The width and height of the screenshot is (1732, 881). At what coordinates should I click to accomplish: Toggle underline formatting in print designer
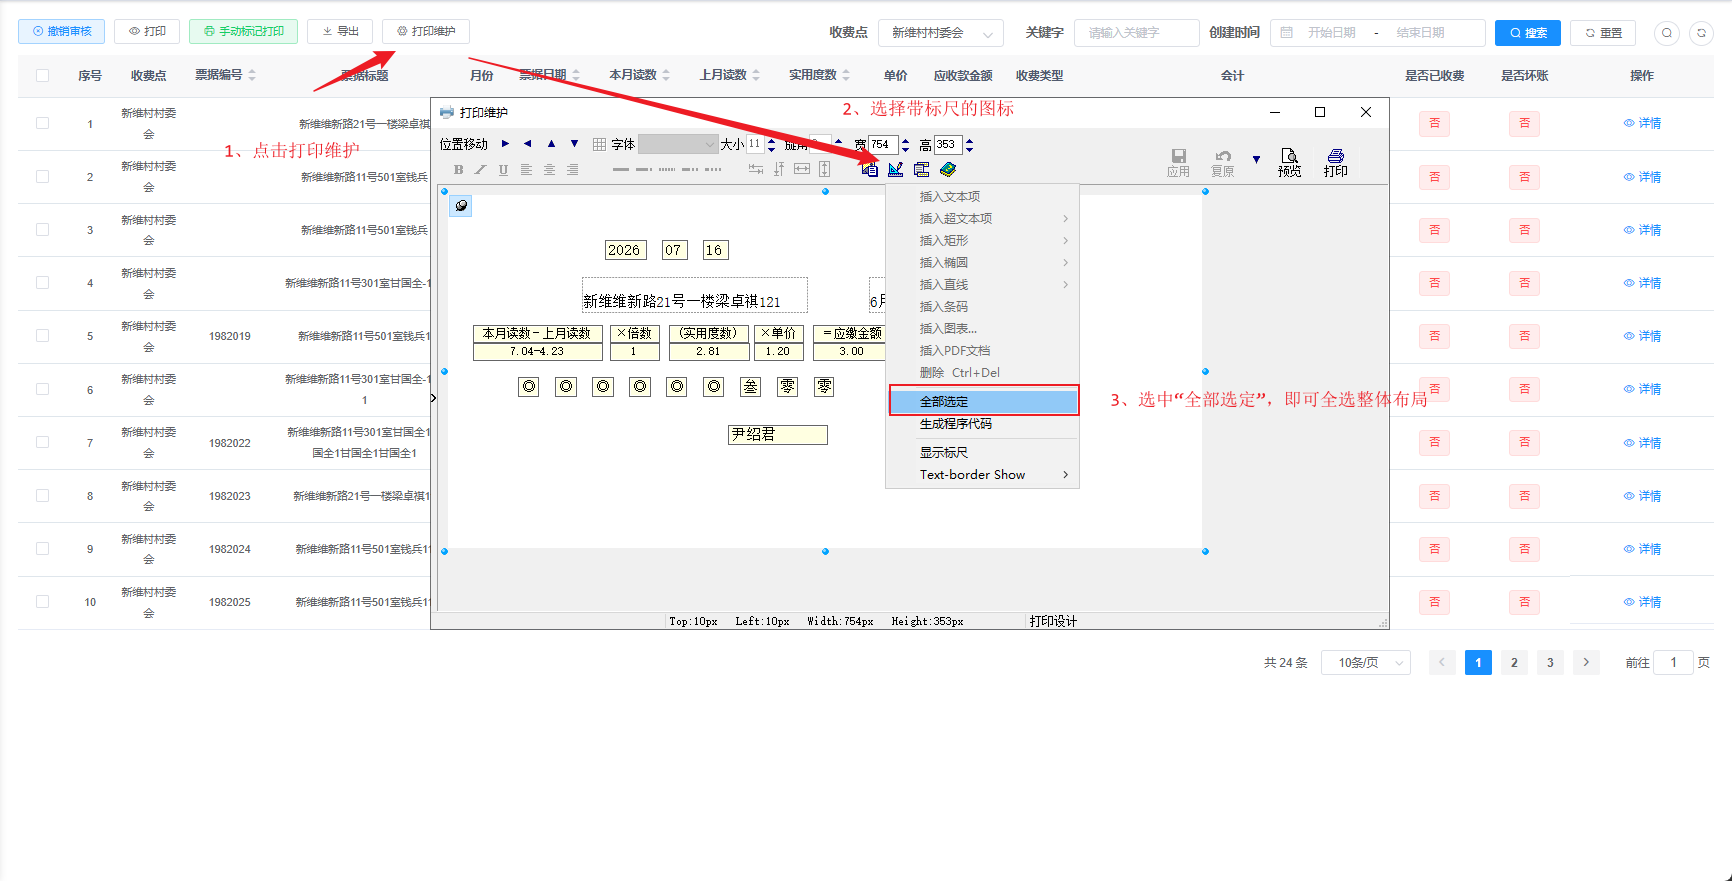click(x=503, y=170)
